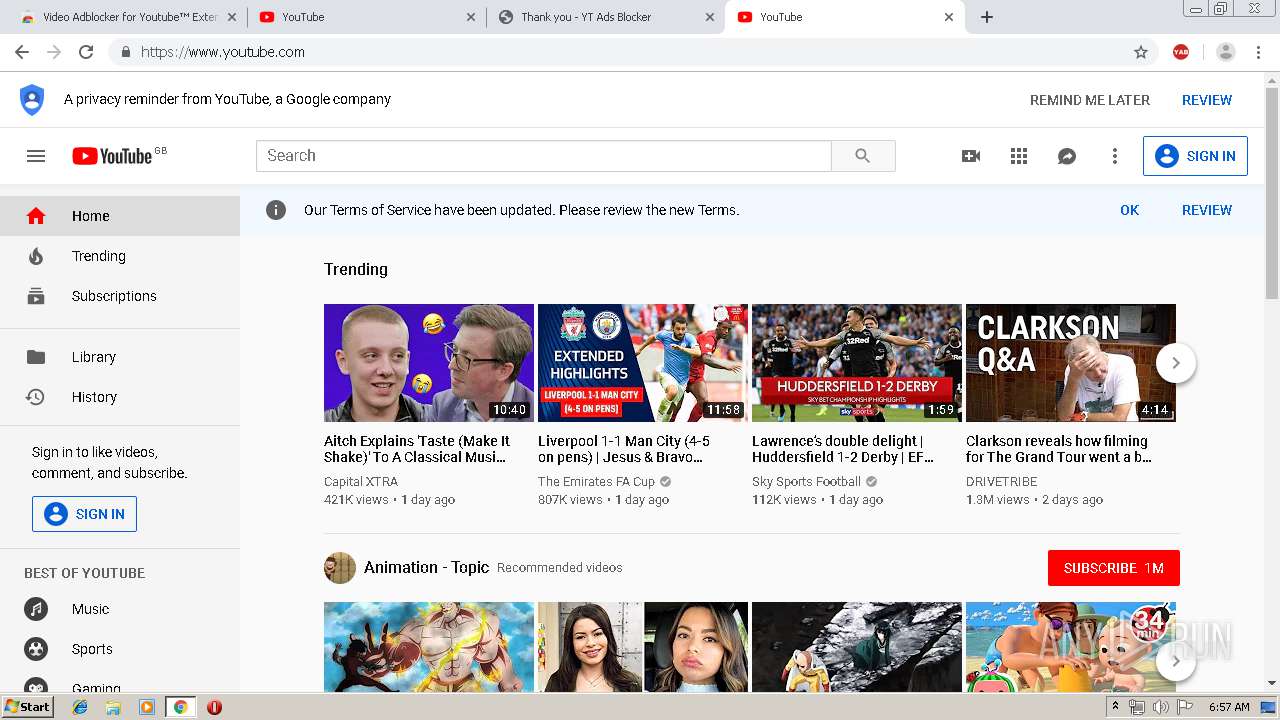
Task: Open Capital XTRA channel link
Action: 361,482
